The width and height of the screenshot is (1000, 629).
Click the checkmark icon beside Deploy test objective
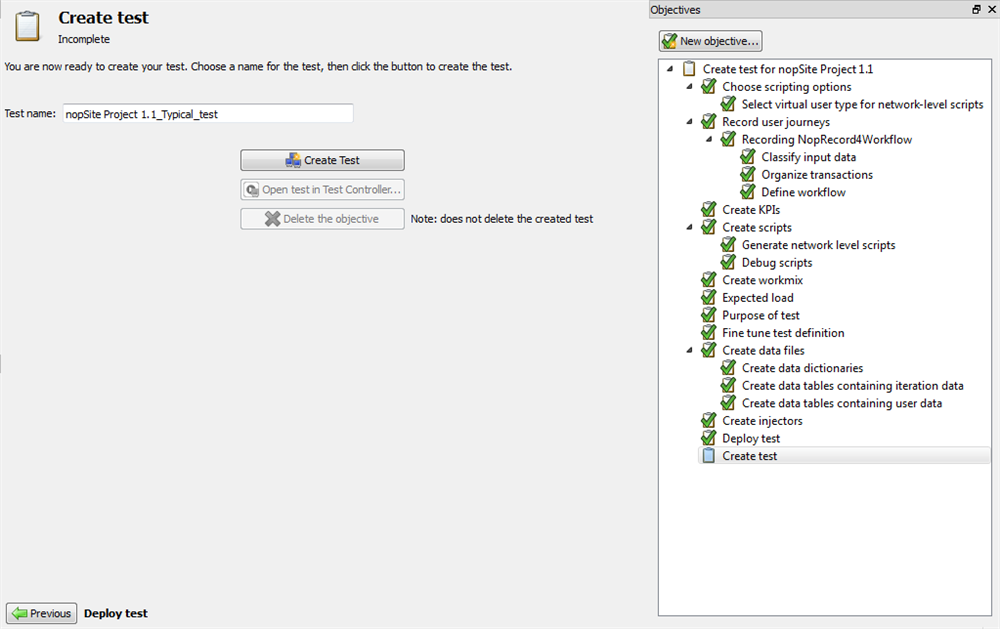point(708,438)
